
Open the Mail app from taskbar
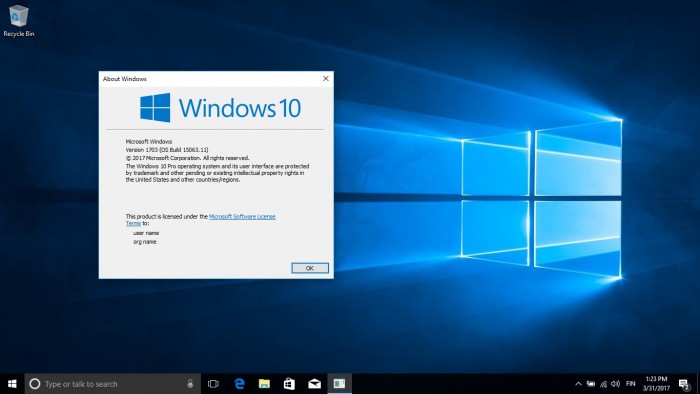point(314,384)
